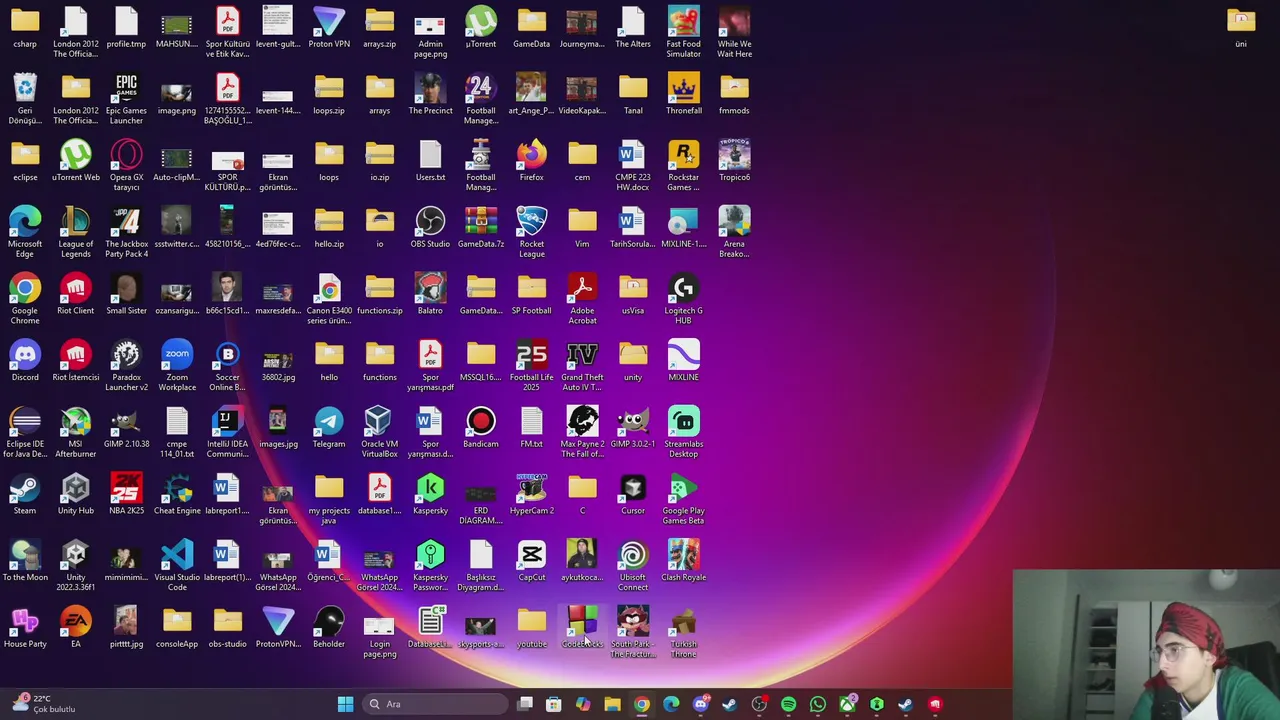Select the Fast Food Simulator icon

[x=683, y=32]
